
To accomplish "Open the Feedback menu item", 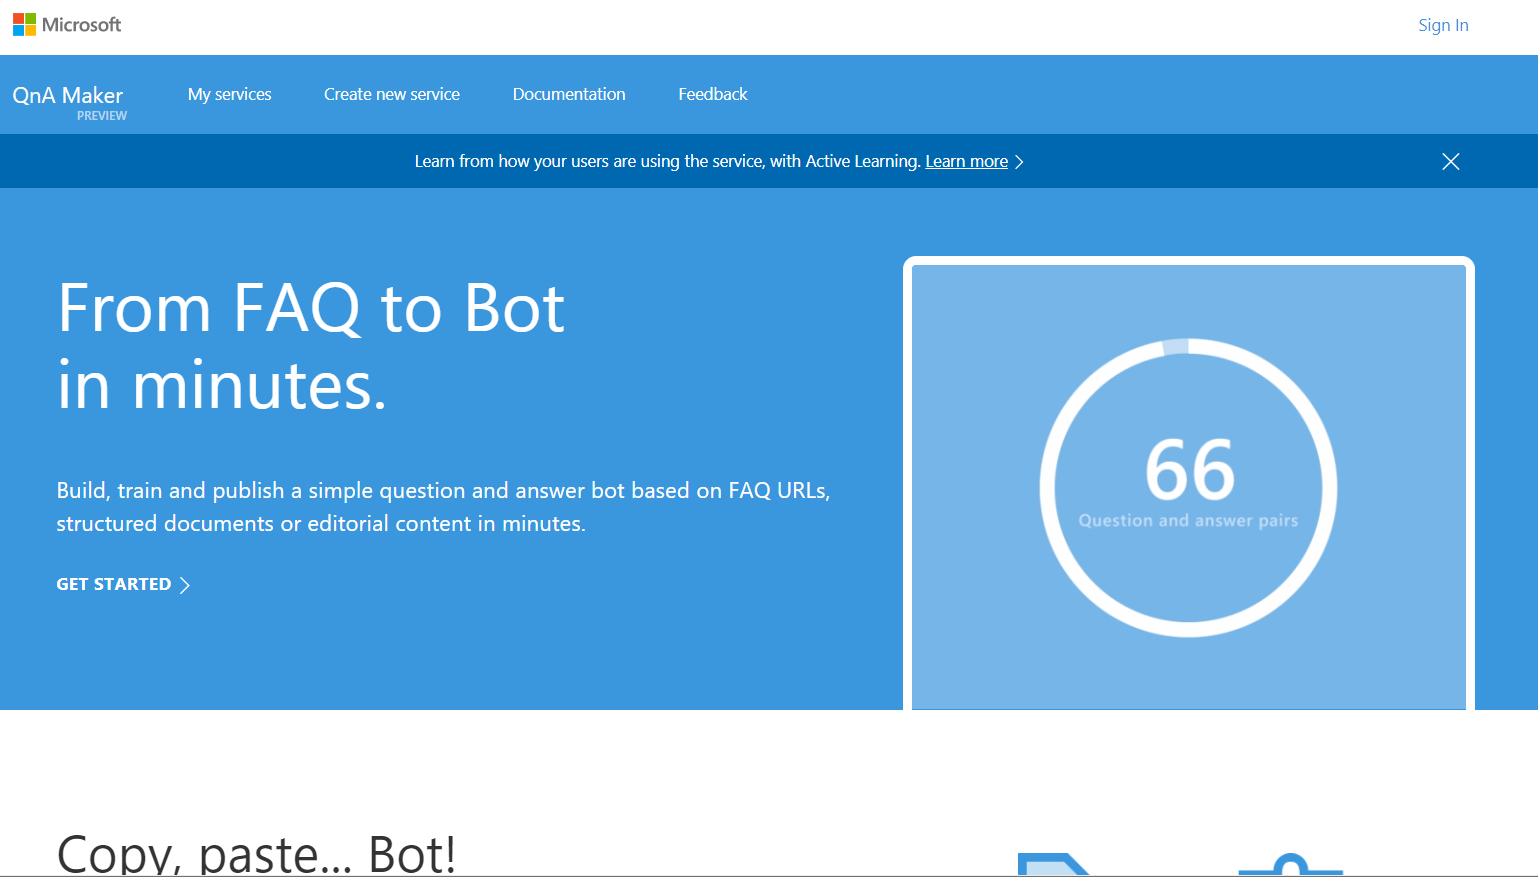I will pyautogui.click(x=713, y=94).
